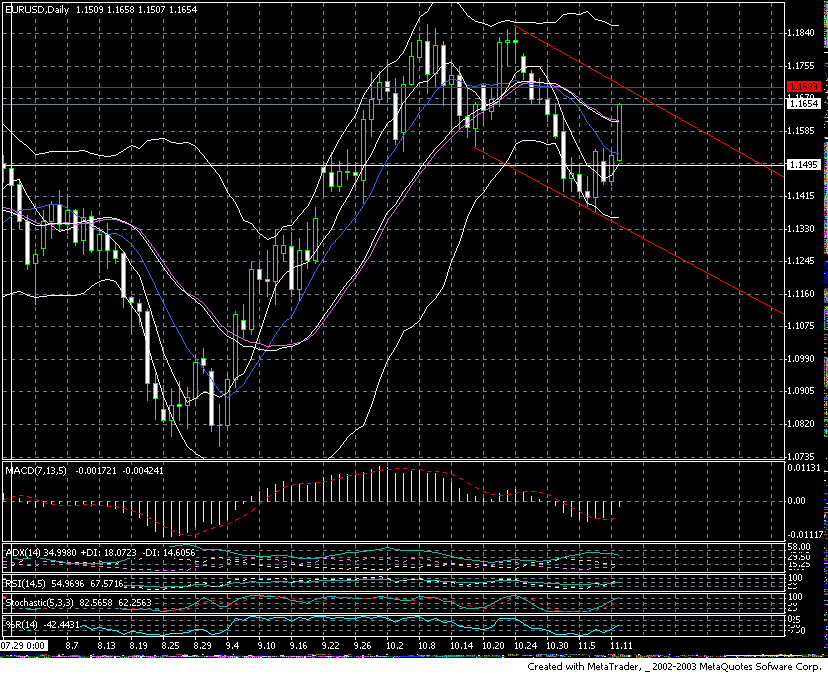The image size is (828, 674).
Task: Click the highlighted 07.29 0:00 date label
Action: click(24, 645)
